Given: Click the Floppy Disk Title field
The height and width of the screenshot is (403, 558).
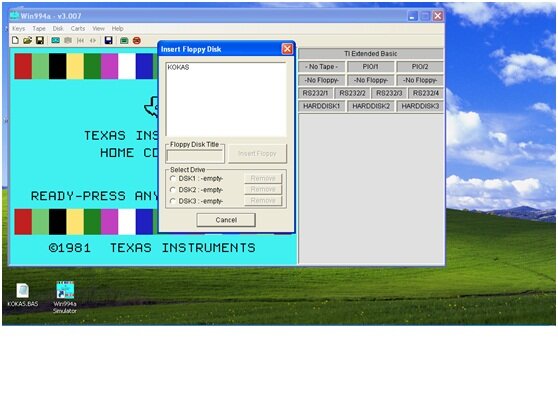Looking at the screenshot, I should [x=195, y=156].
